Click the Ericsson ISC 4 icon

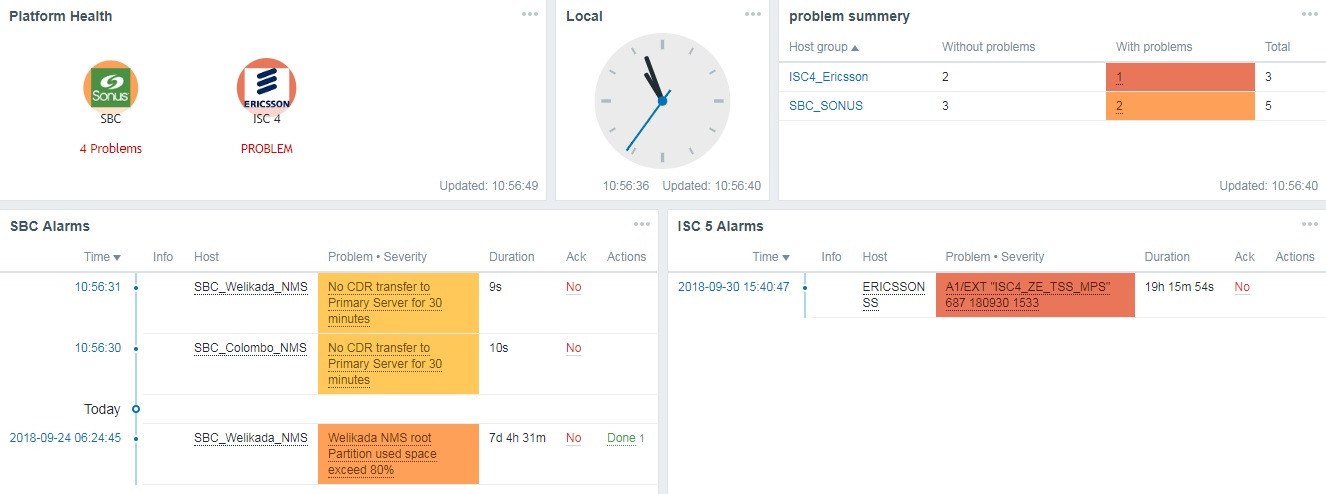click(265, 85)
